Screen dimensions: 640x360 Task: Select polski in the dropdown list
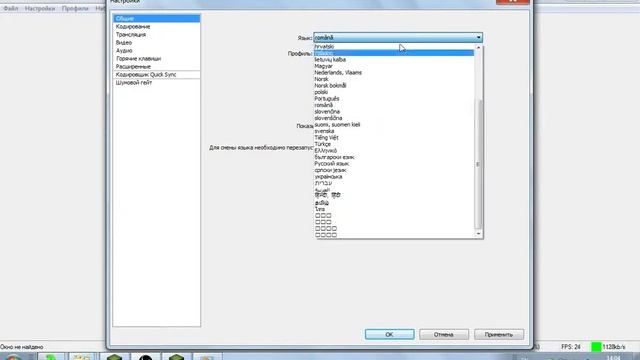tap(321, 92)
